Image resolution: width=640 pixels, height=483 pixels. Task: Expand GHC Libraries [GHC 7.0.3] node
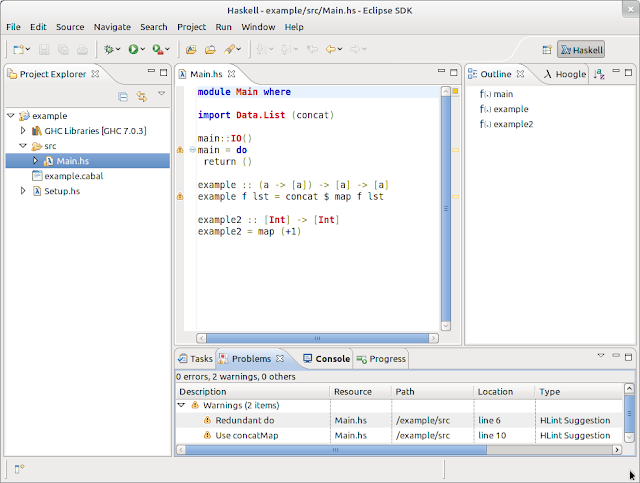tap(23, 131)
